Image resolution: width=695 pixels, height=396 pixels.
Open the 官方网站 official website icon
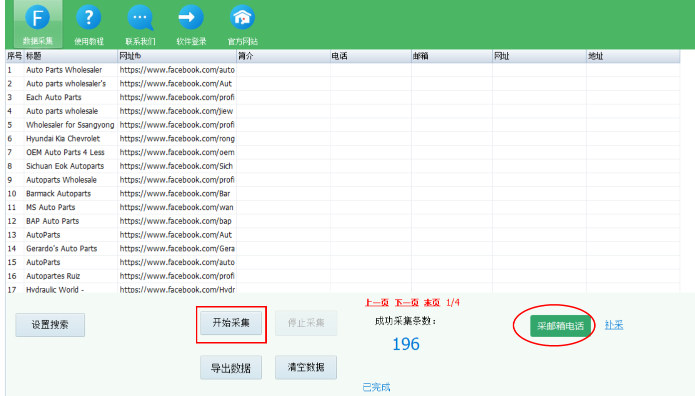click(x=242, y=24)
